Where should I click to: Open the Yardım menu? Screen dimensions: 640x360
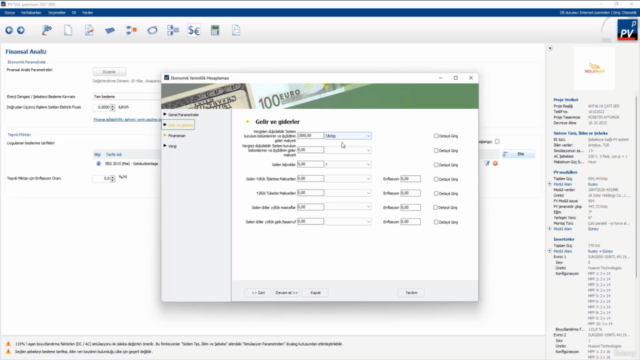pyautogui.click(x=87, y=13)
